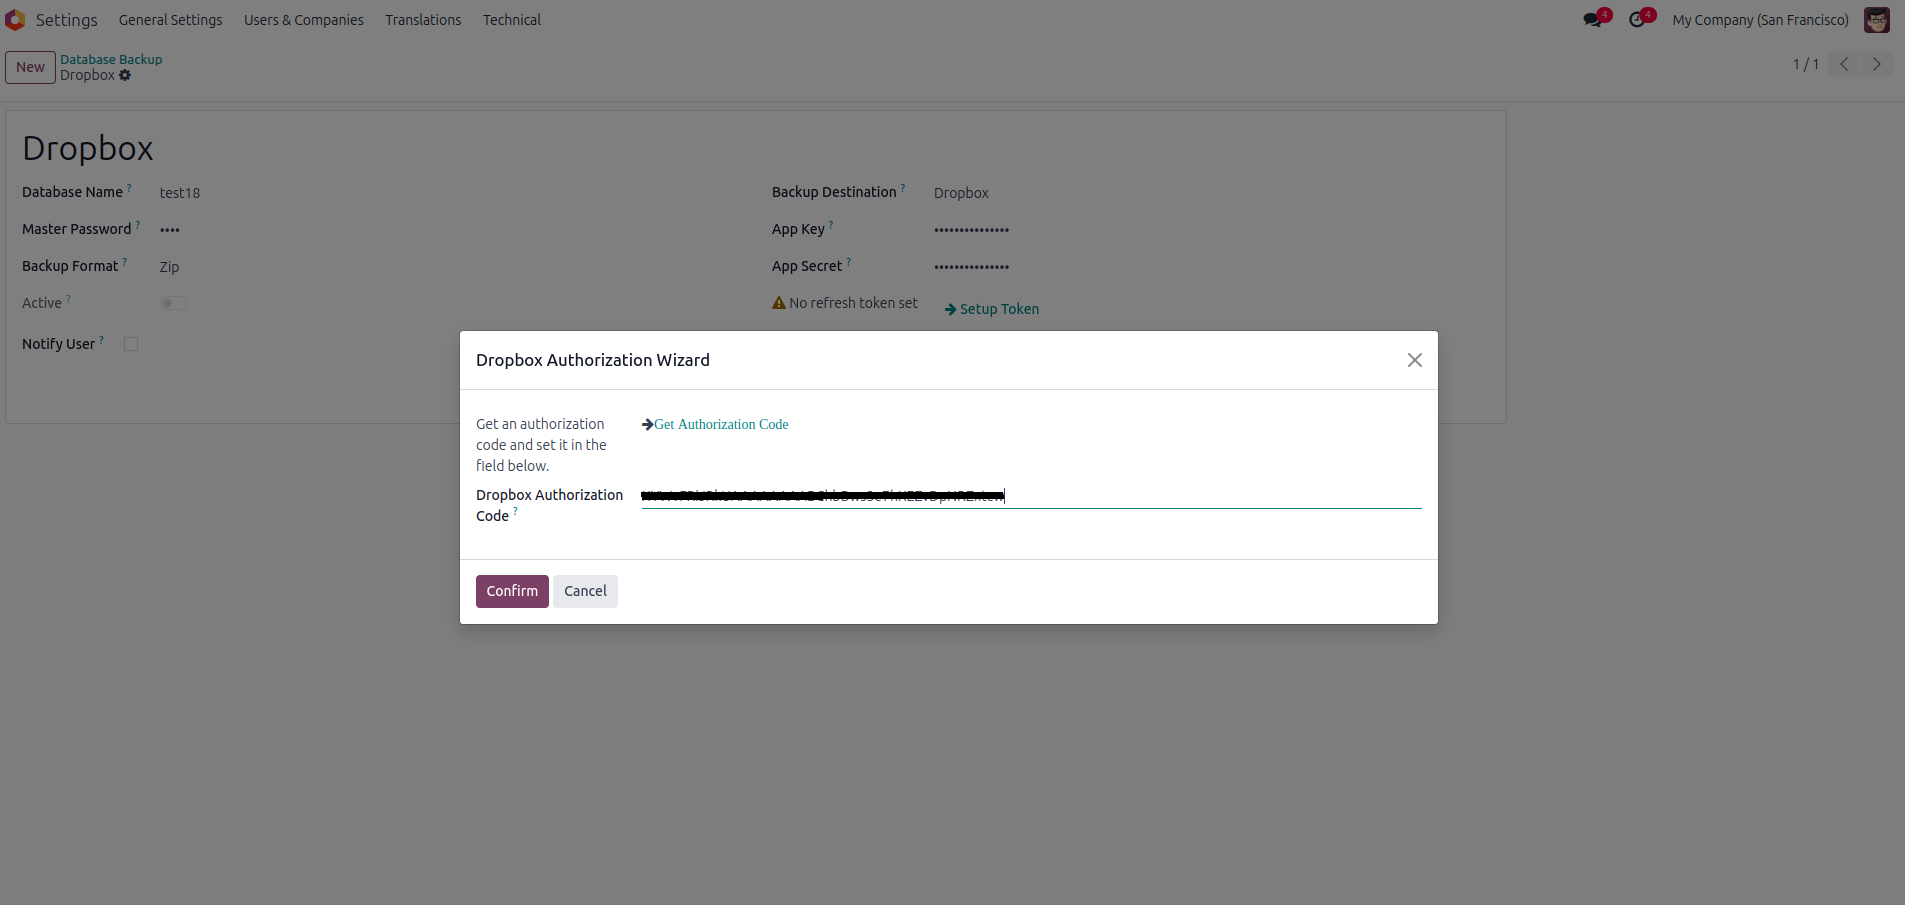Toggle the Active switch
Screen dimensions: 1905x905
point(174,303)
